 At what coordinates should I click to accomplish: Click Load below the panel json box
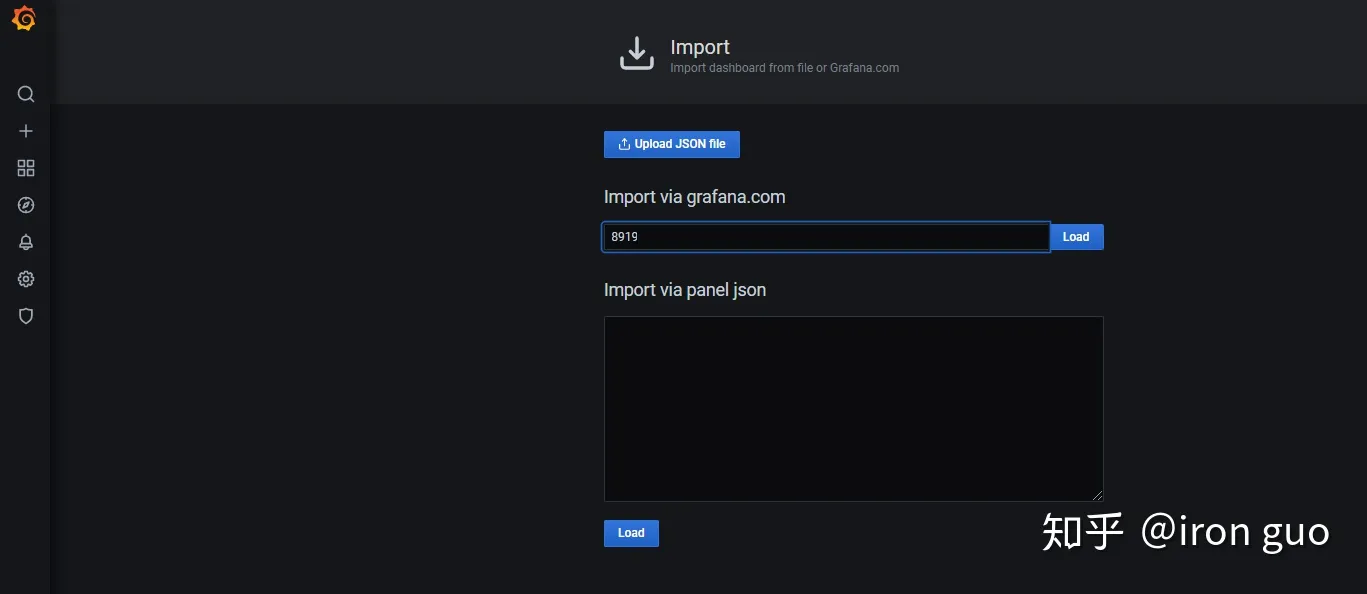(x=631, y=533)
